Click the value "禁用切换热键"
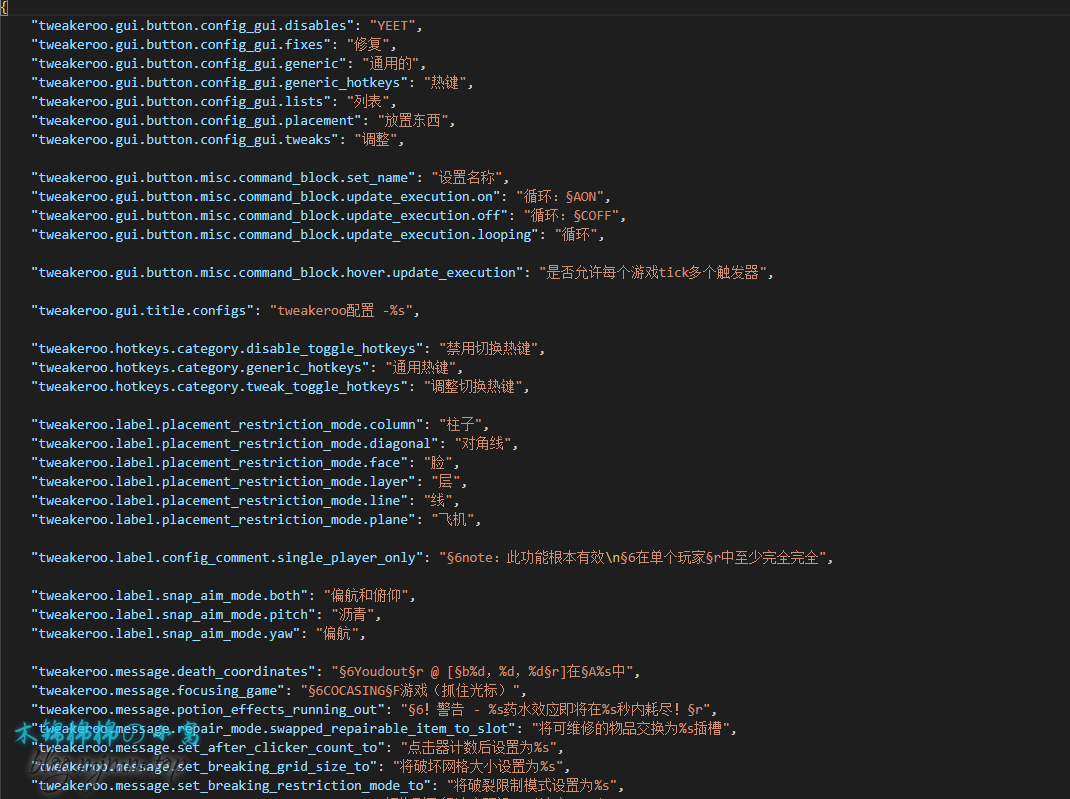 point(489,349)
